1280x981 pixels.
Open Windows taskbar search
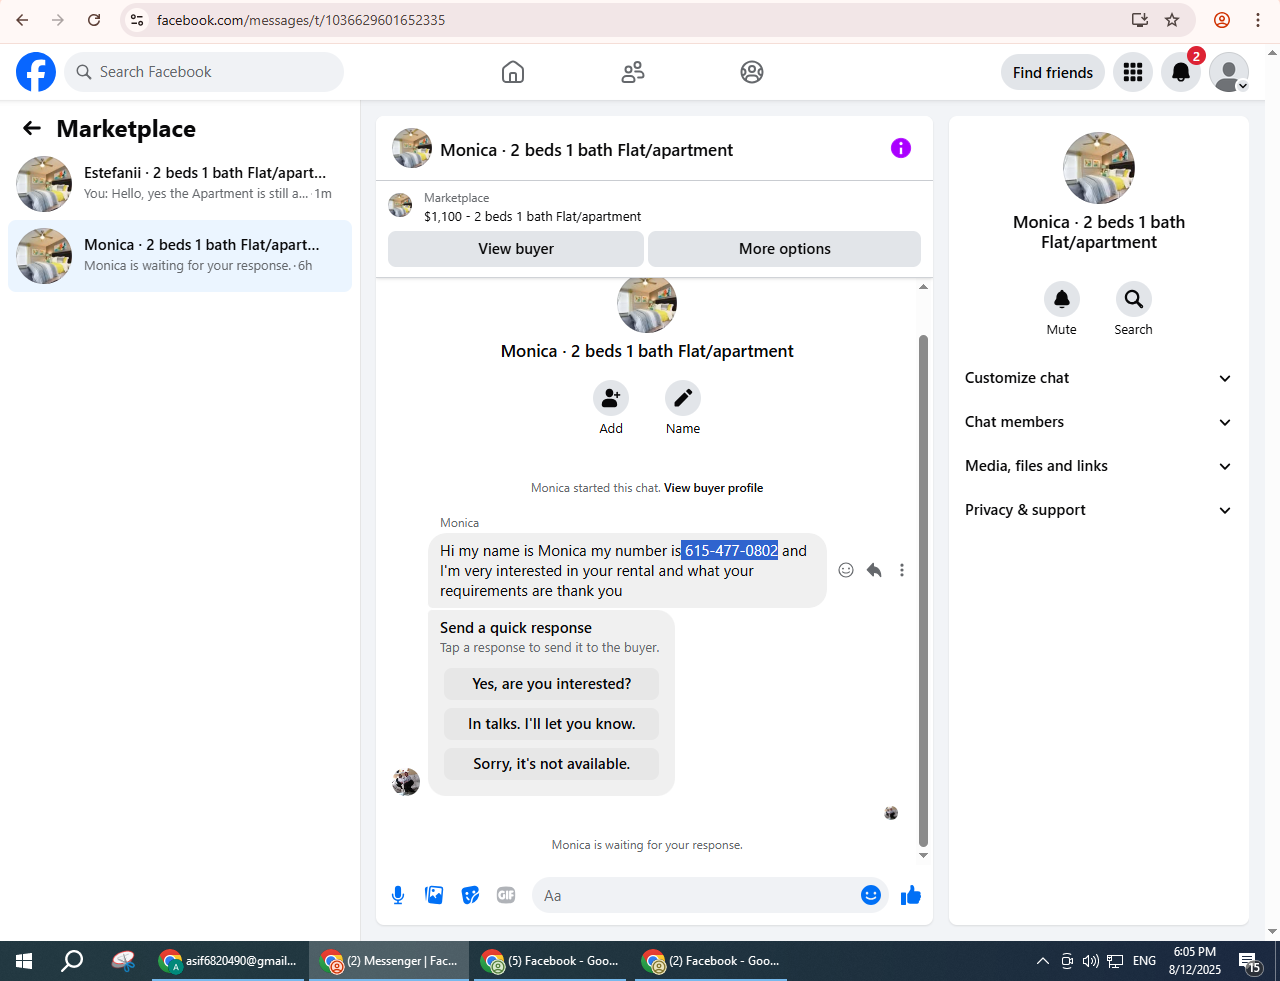[x=72, y=961]
